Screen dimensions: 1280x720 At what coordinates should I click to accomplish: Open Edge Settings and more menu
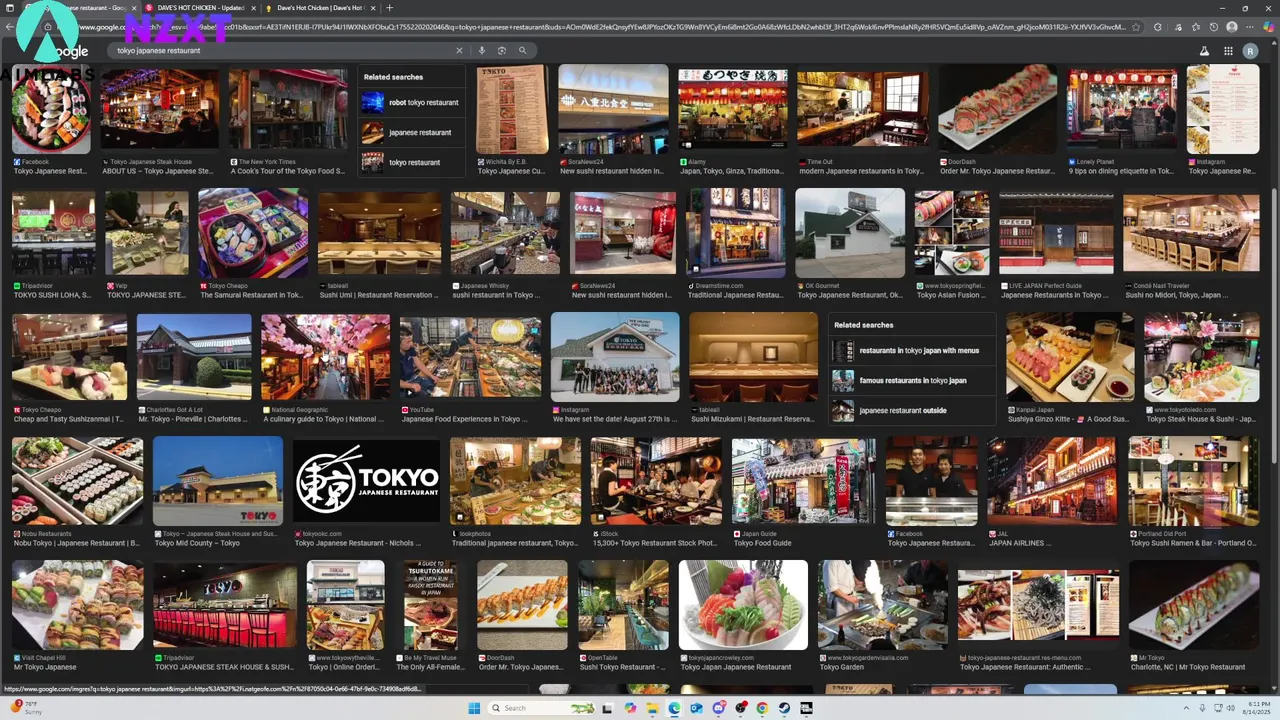pyautogui.click(x=1249, y=27)
